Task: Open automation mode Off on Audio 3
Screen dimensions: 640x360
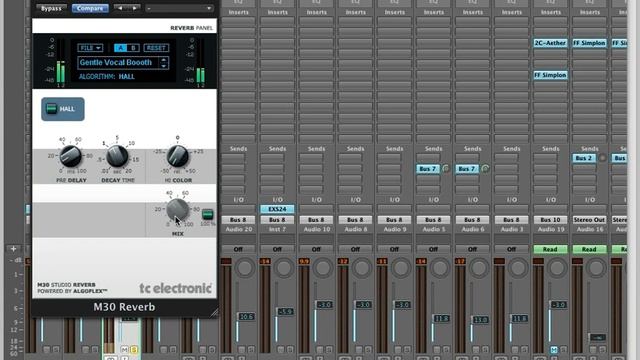Action: [511, 249]
